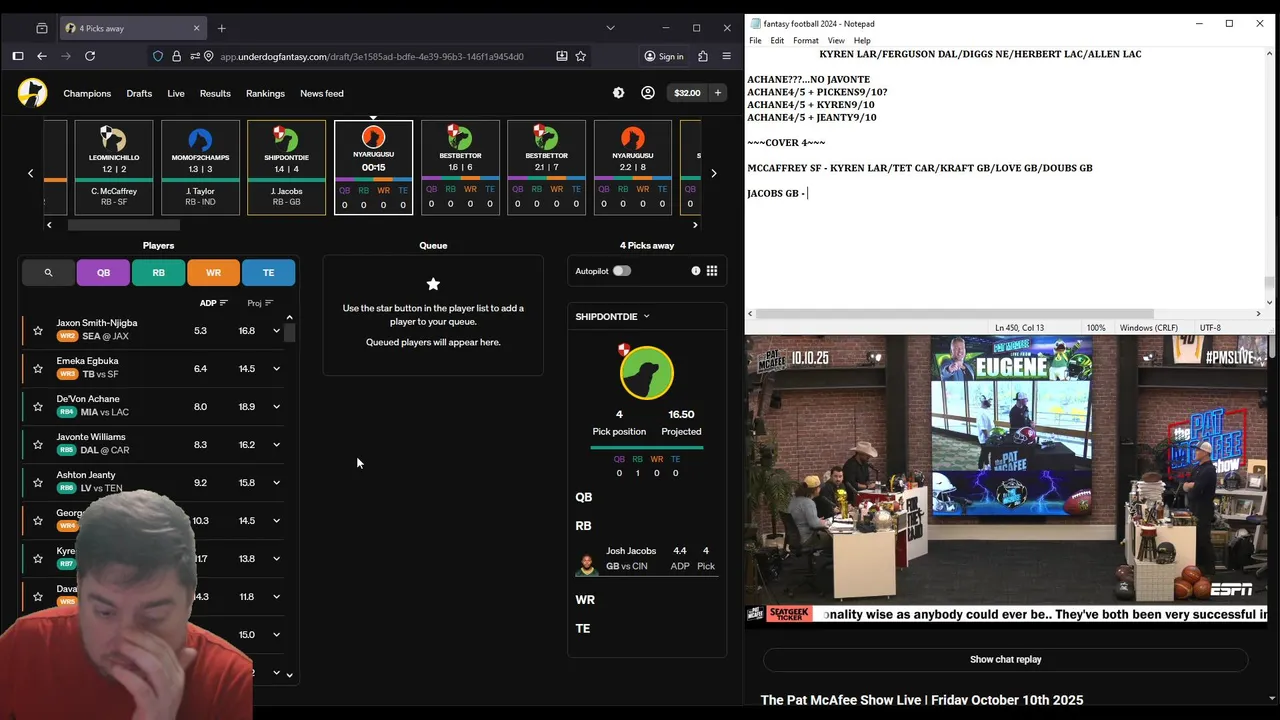Expand Jaxon Smith-Njigba player details
The height and width of the screenshot is (720, 1280).
tap(276, 330)
